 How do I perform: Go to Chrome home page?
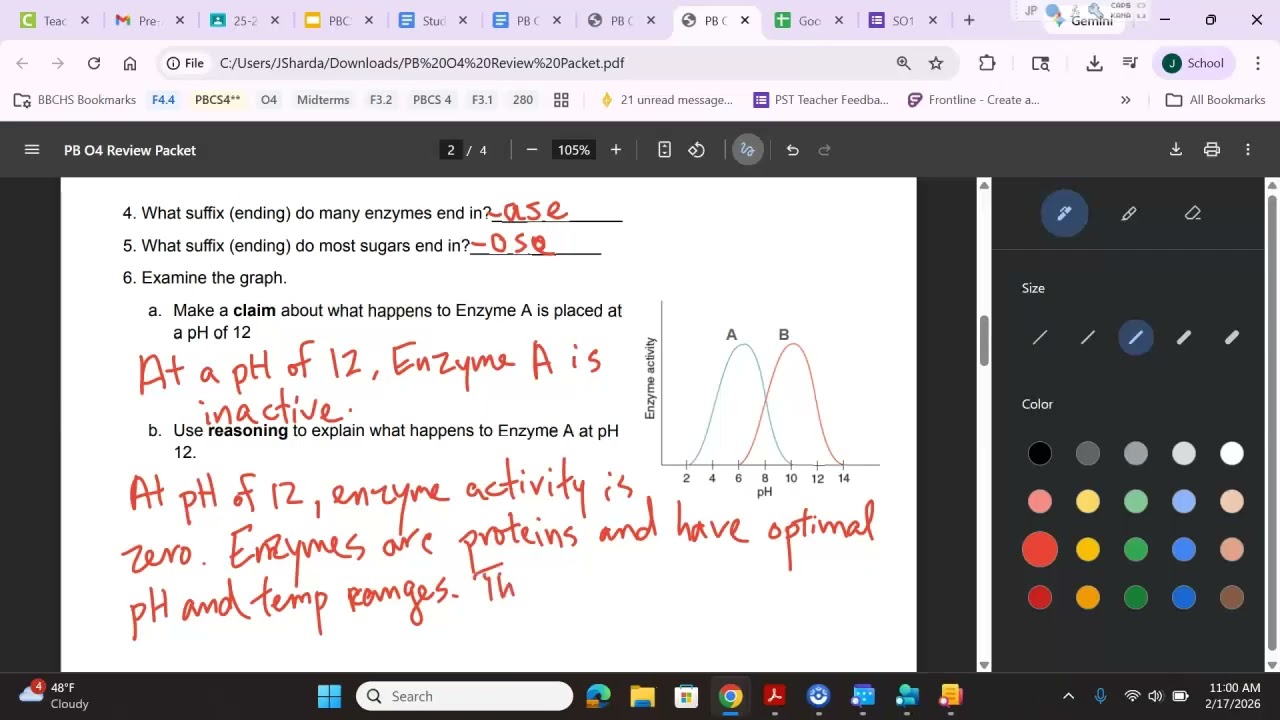point(130,63)
